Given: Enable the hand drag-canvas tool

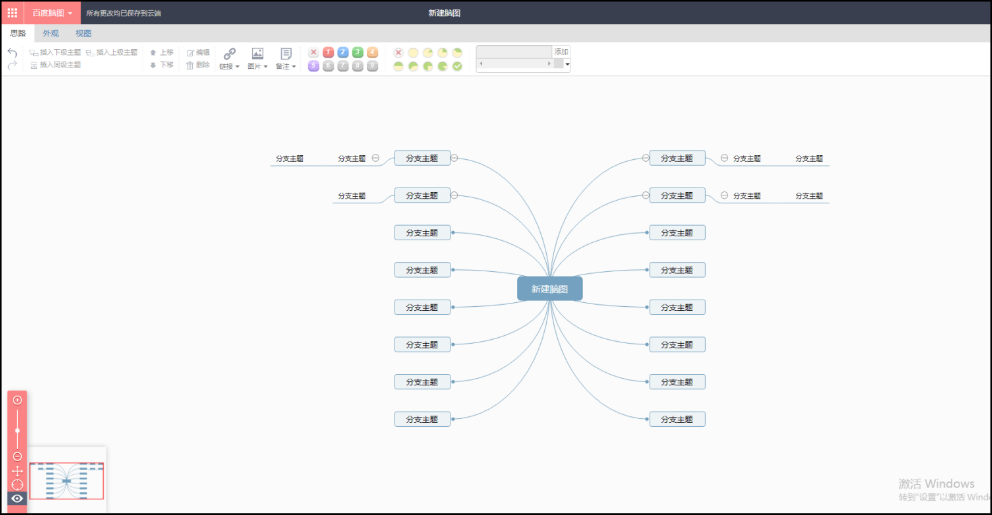Looking at the screenshot, I should pos(17,470).
